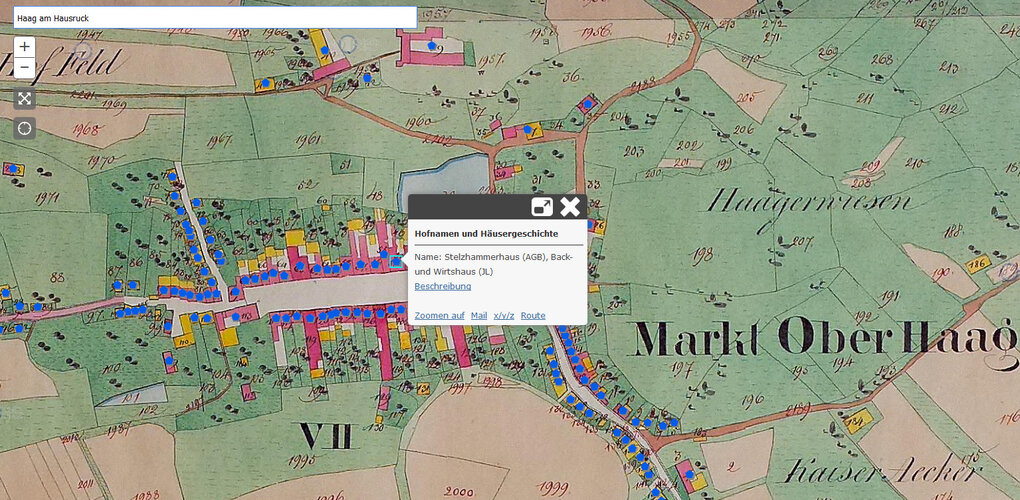Click blue marker on pink building beside plot 2
Image resolution: width=1020 pixels, height=500 pixels.
click(688, 472)
